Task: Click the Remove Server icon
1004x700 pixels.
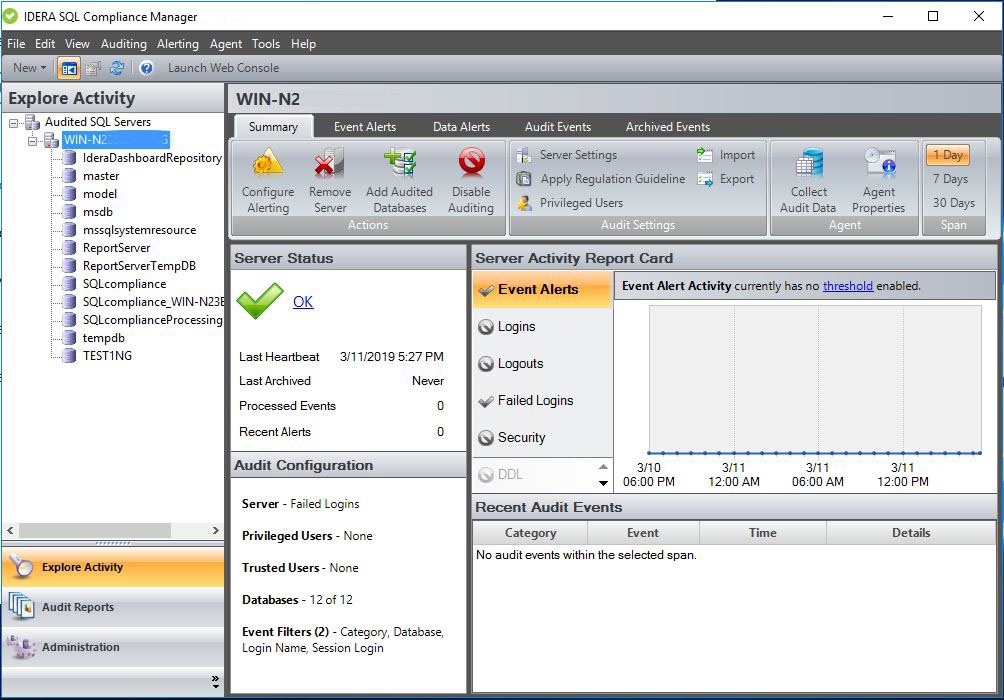Action: click(330, 181)
